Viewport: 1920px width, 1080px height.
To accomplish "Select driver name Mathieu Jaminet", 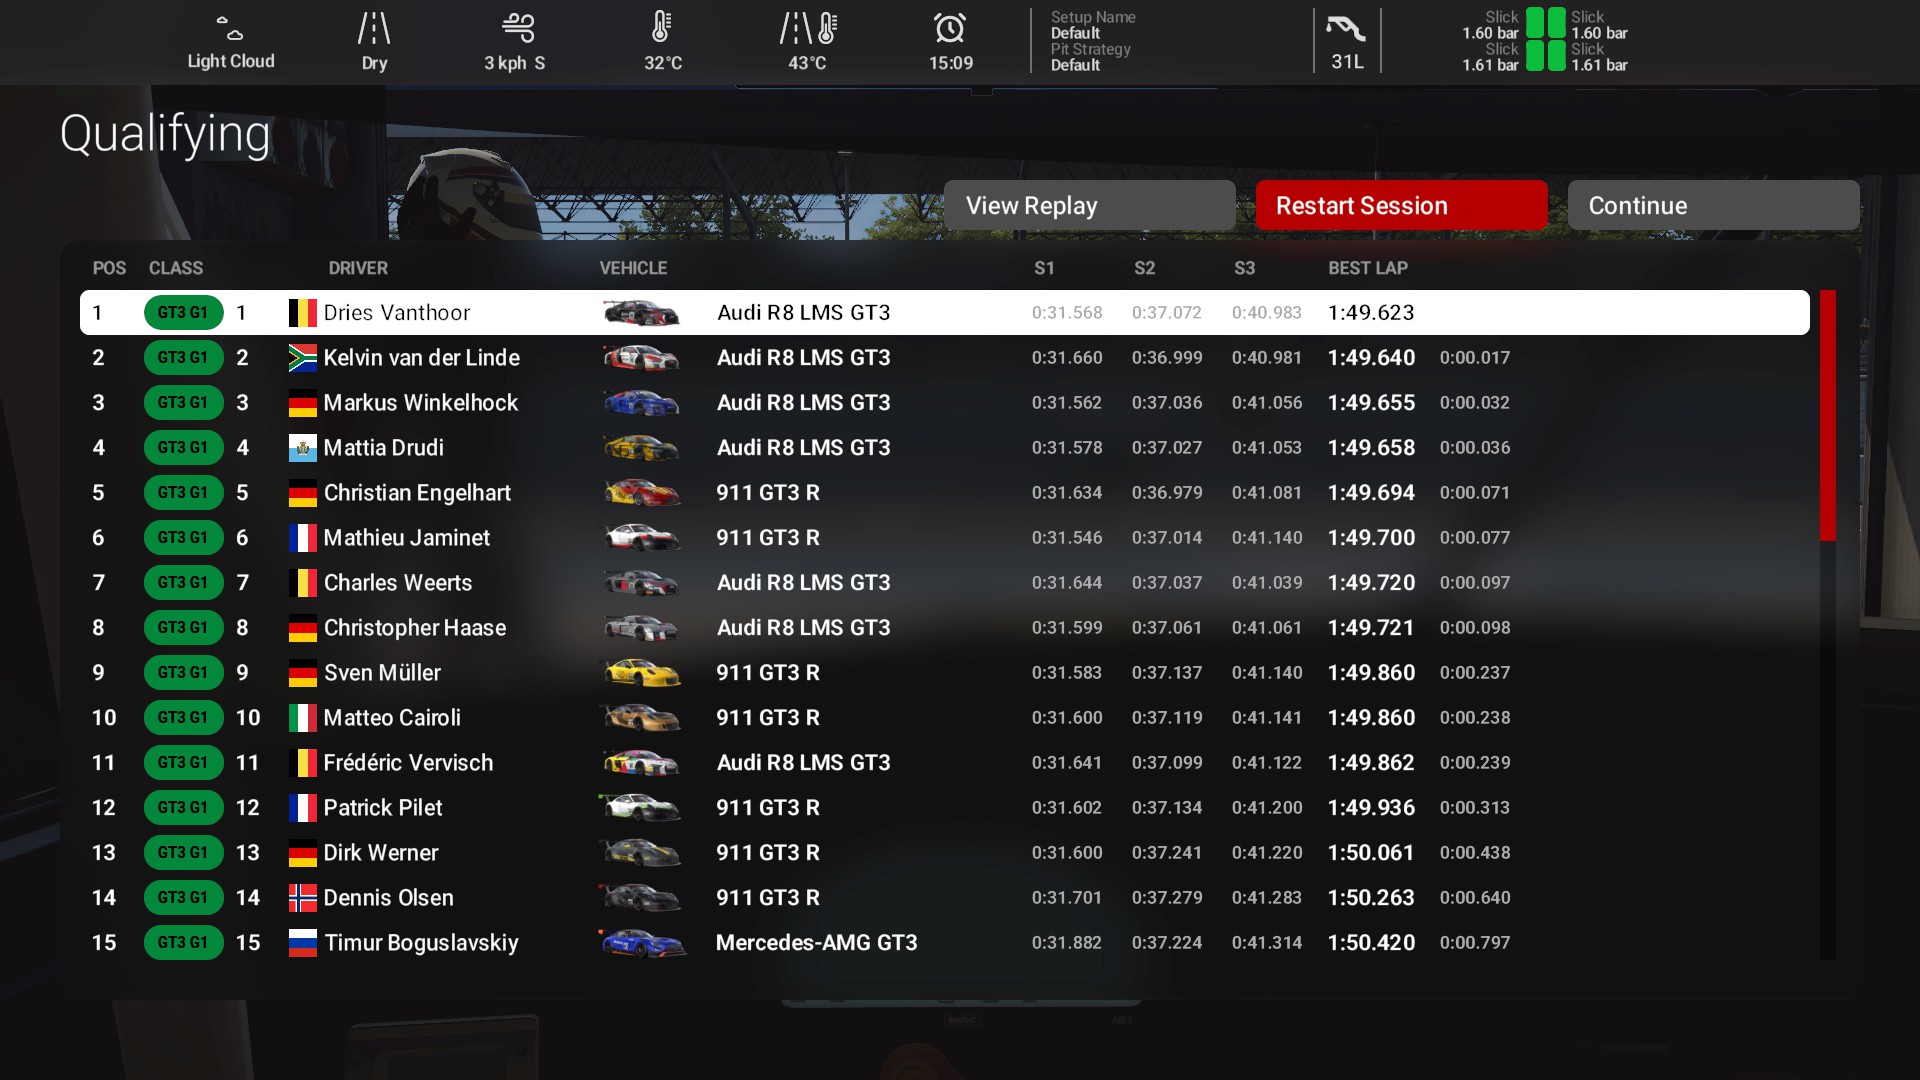I will tap(406, 538).
